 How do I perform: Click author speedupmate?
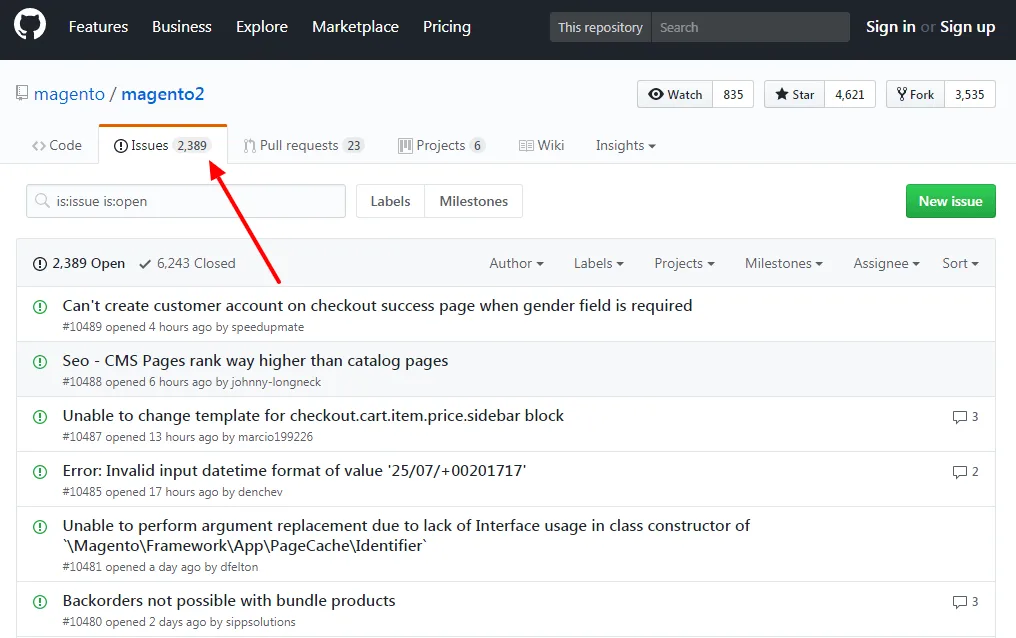coord(268,327)
